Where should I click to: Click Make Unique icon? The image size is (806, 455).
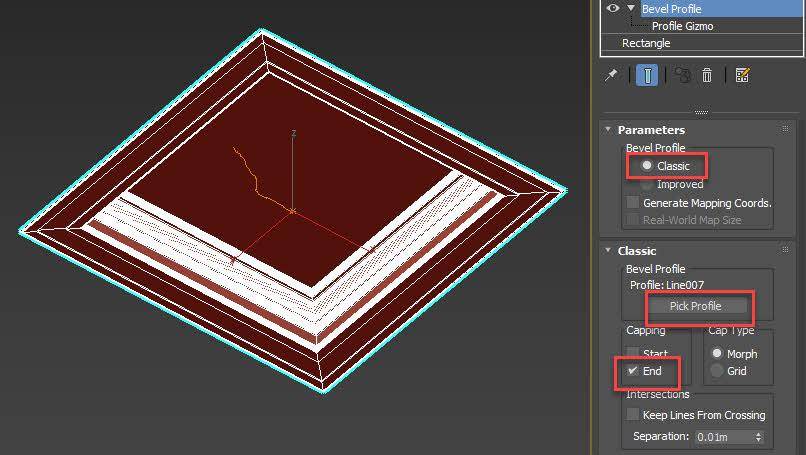(683, 76)
